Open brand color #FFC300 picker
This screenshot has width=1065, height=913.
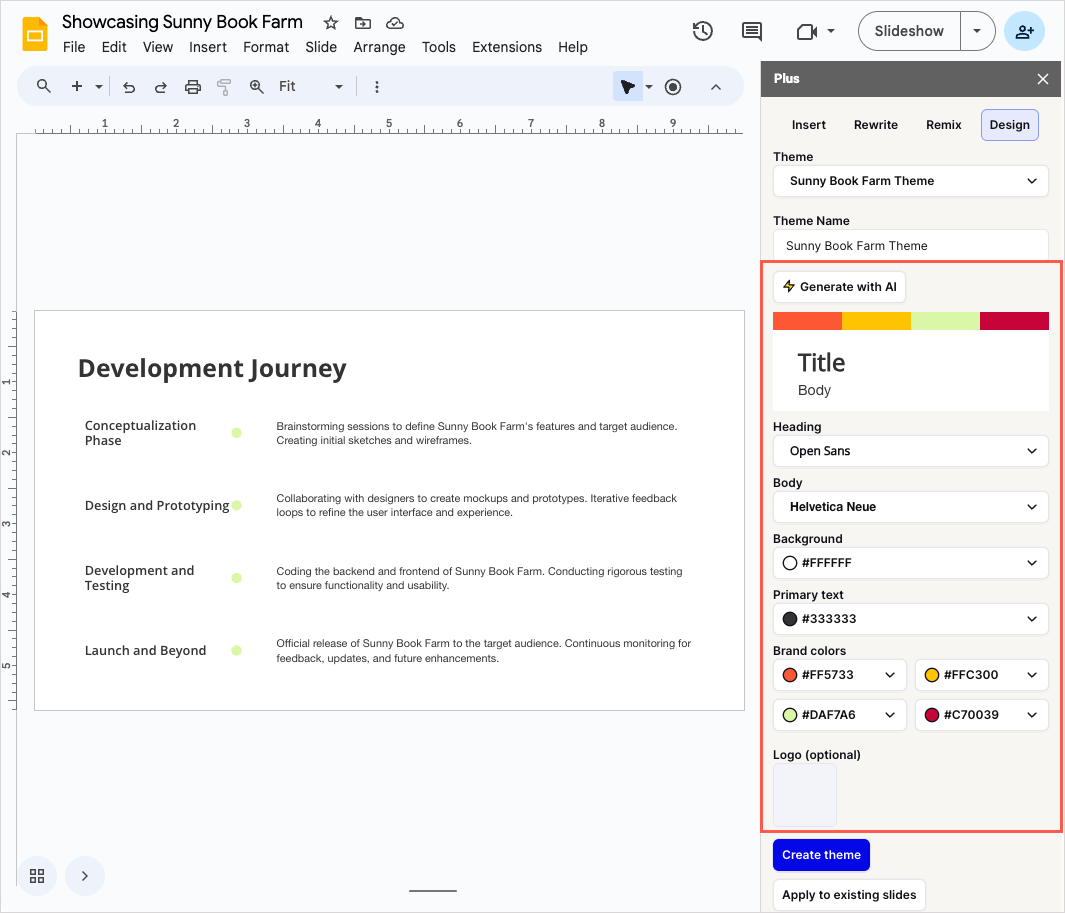pyautogui.click(x=981, y=675)
